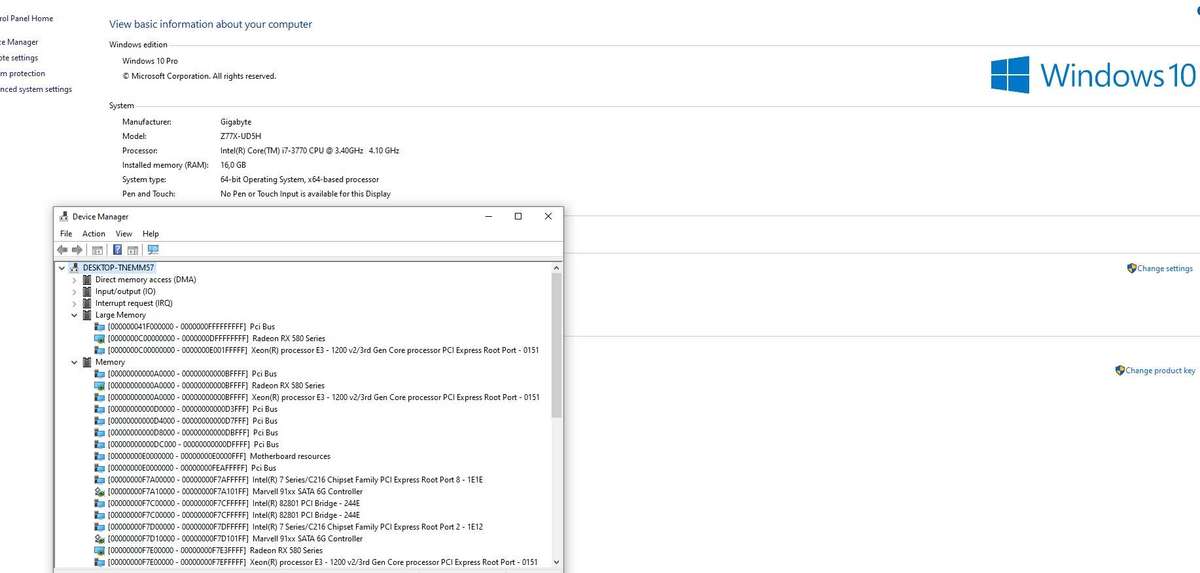The height and width of the screenshot is (573, 1200).
Task: Collapse the DESKTOP-TNEMM57 root node
Action: point(62,268)
